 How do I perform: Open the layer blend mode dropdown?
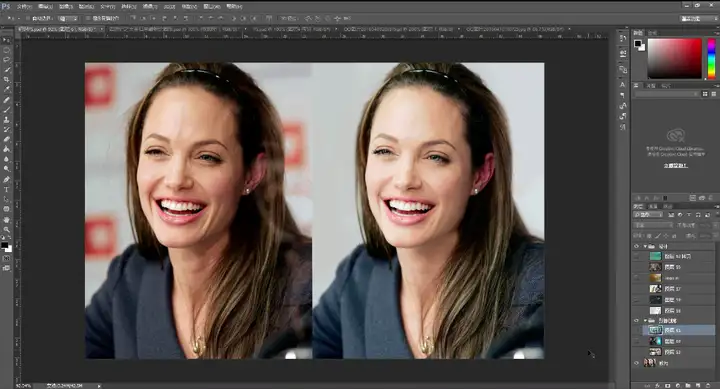[x=652, y=225]
